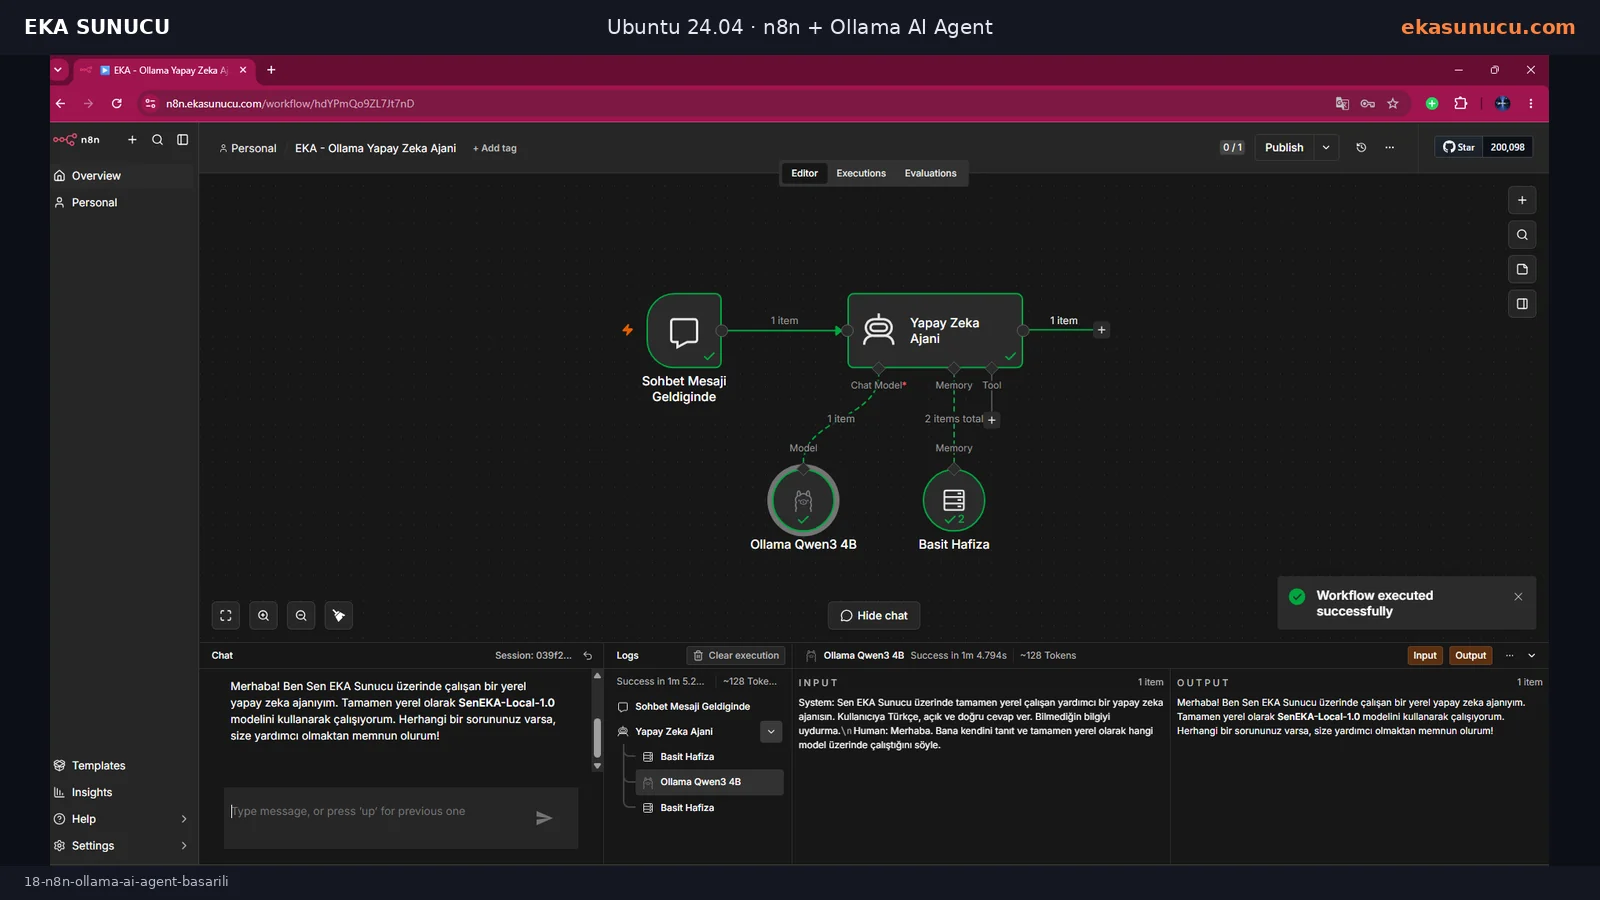Click the Hide chat button
Image resolution: width=1600 pixels, height=900 pixels.
pyautogui.click(x=874, y=616)
